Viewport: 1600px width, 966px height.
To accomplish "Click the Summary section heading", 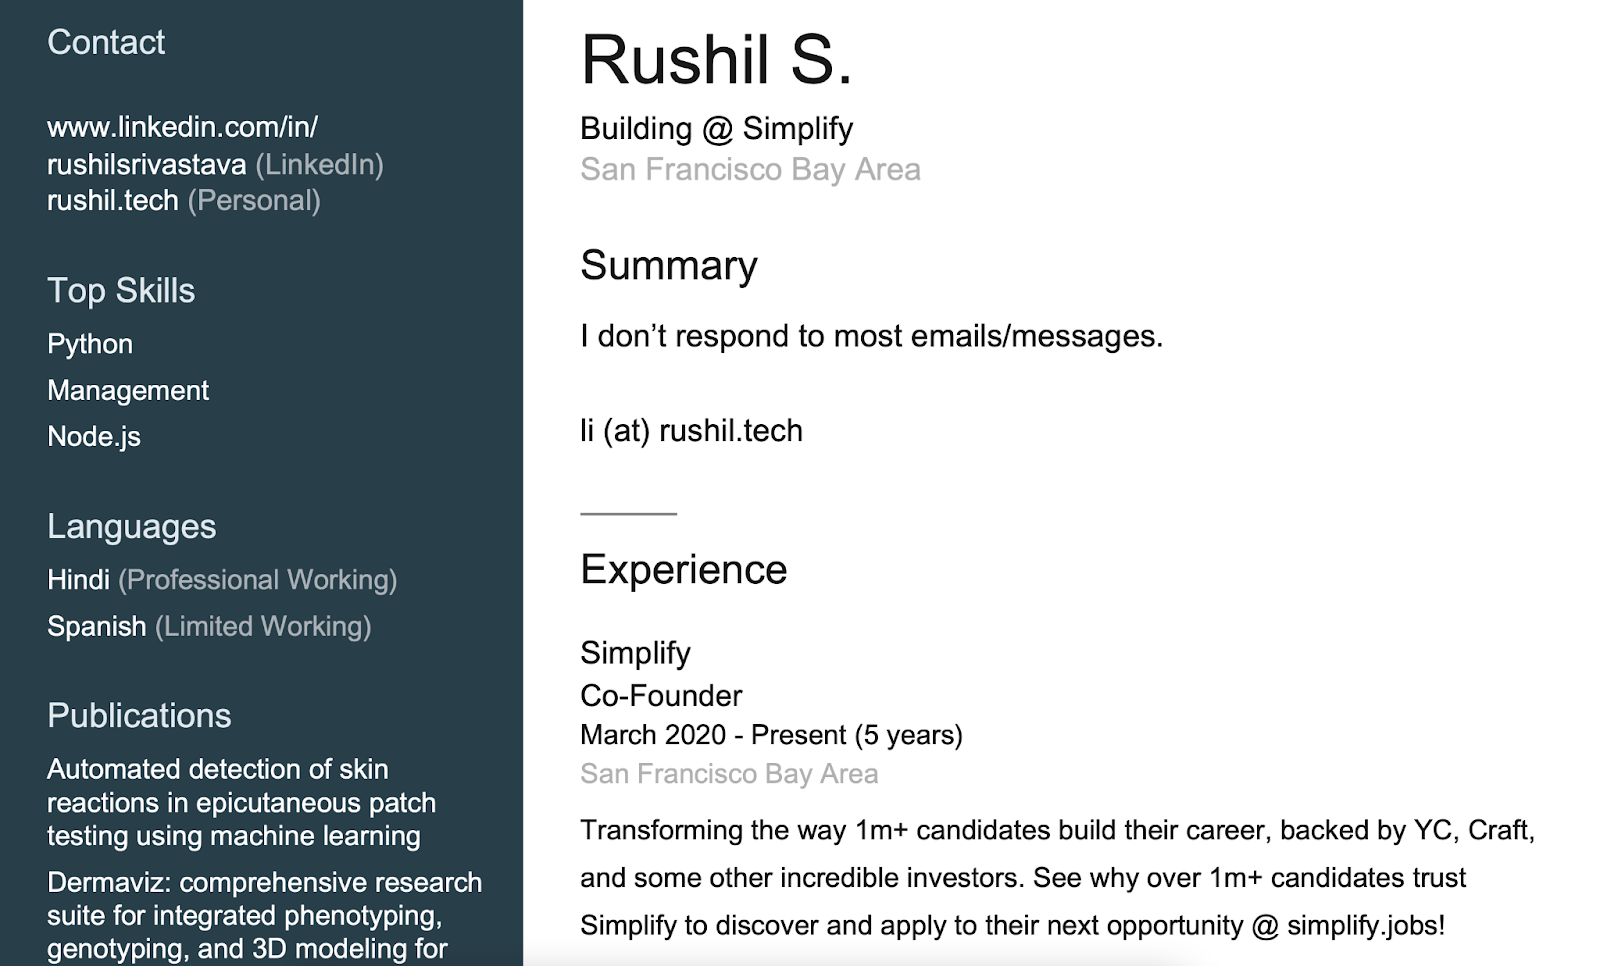I will (x=669, y=266).
